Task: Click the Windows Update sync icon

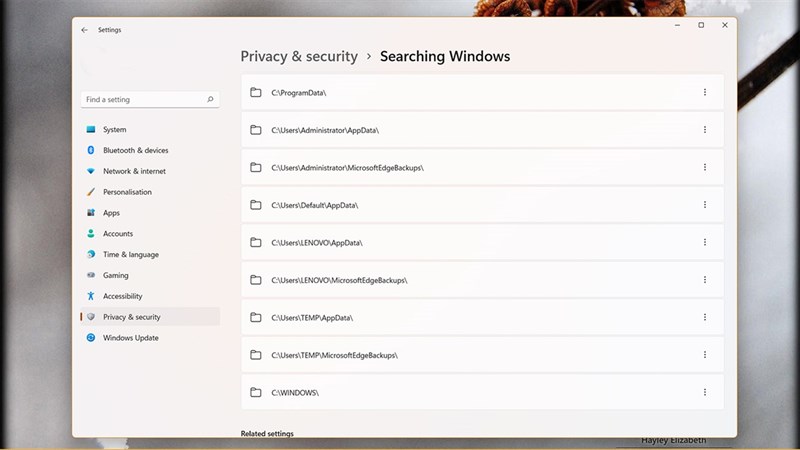Action: tap(91, 338)
